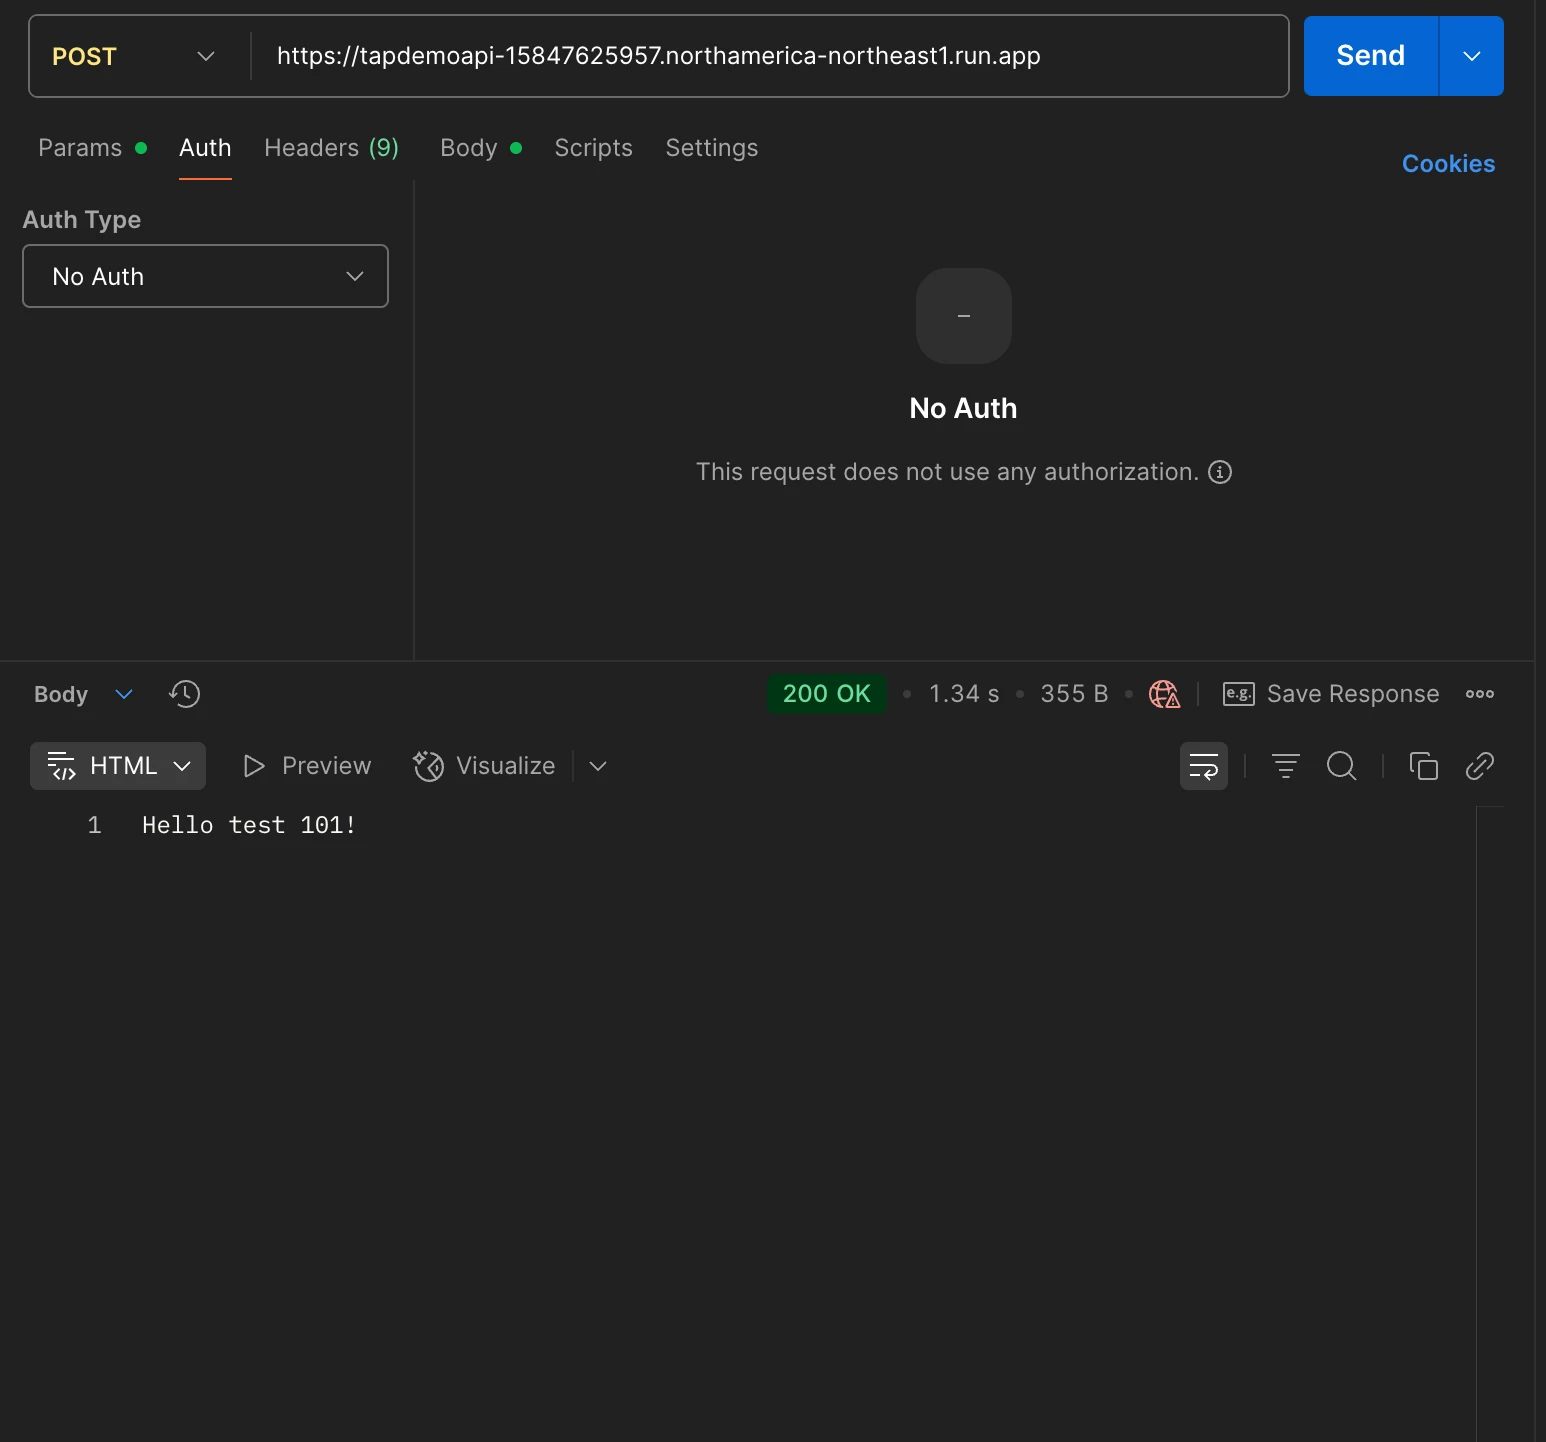Viewport: 1546px width, 1442px height.
Task: Click the "Hello test 101!" response line
Action: point(249,826)
